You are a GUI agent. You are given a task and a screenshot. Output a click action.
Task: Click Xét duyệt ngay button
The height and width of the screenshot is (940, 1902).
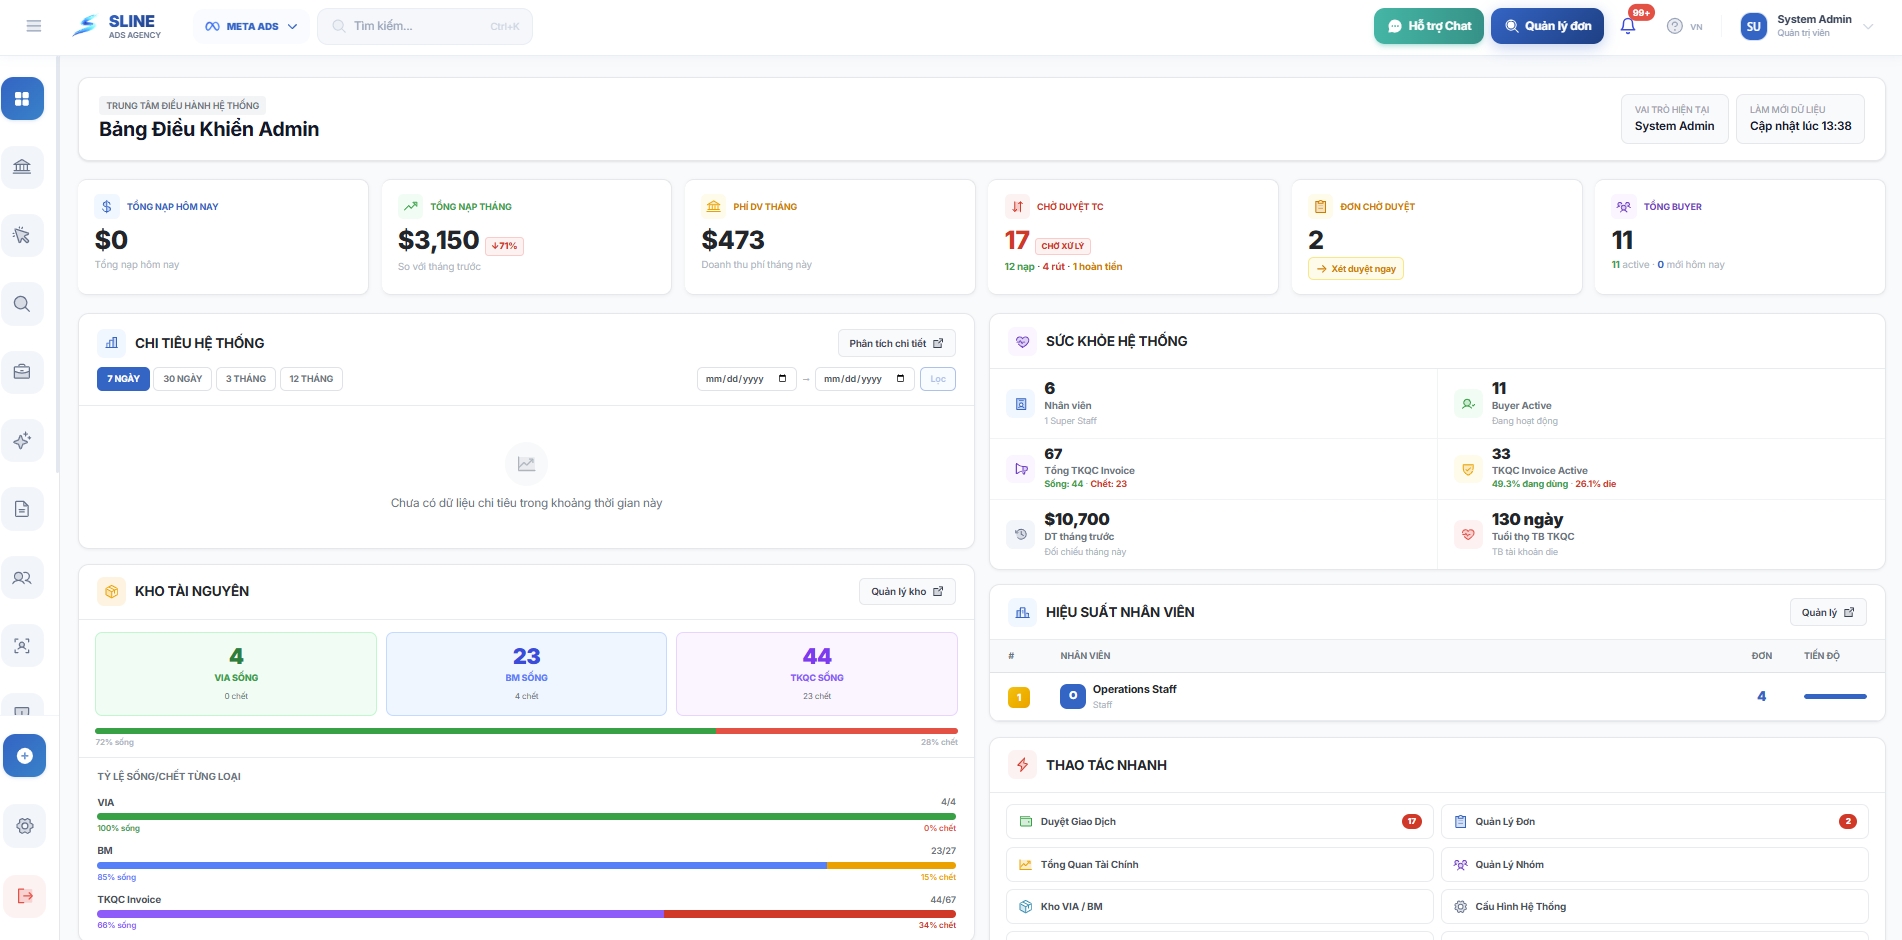pos(1355,269)
